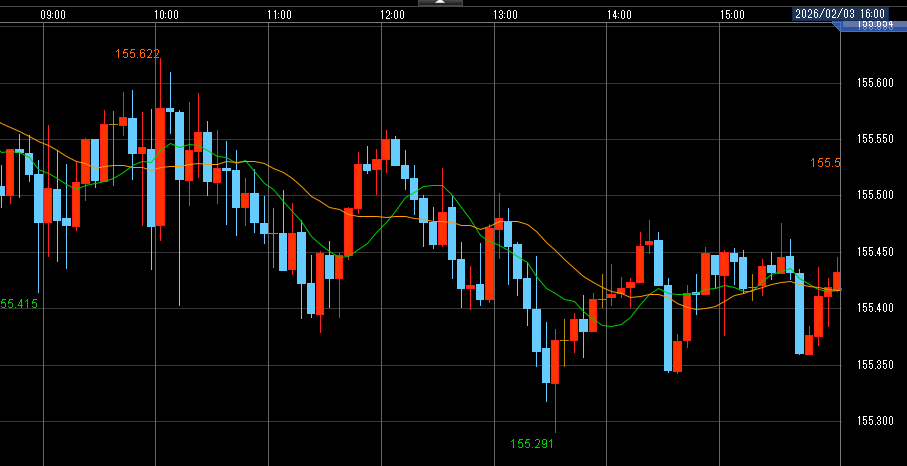Click the 10:00 time axis label

[167, 15]
